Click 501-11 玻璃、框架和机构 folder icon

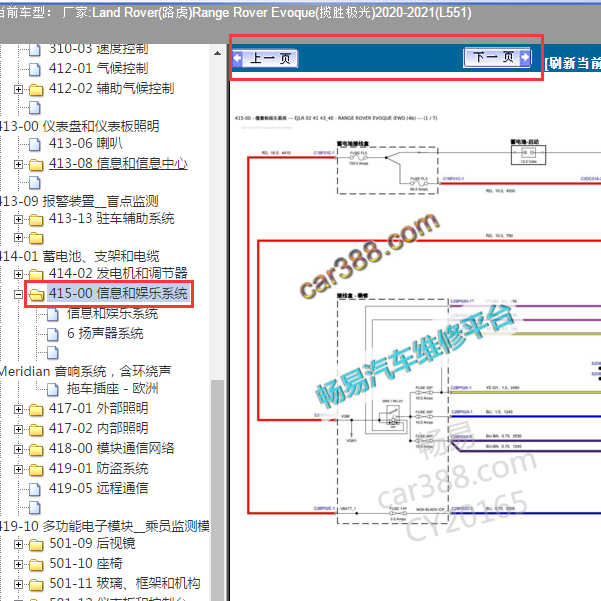36,585
